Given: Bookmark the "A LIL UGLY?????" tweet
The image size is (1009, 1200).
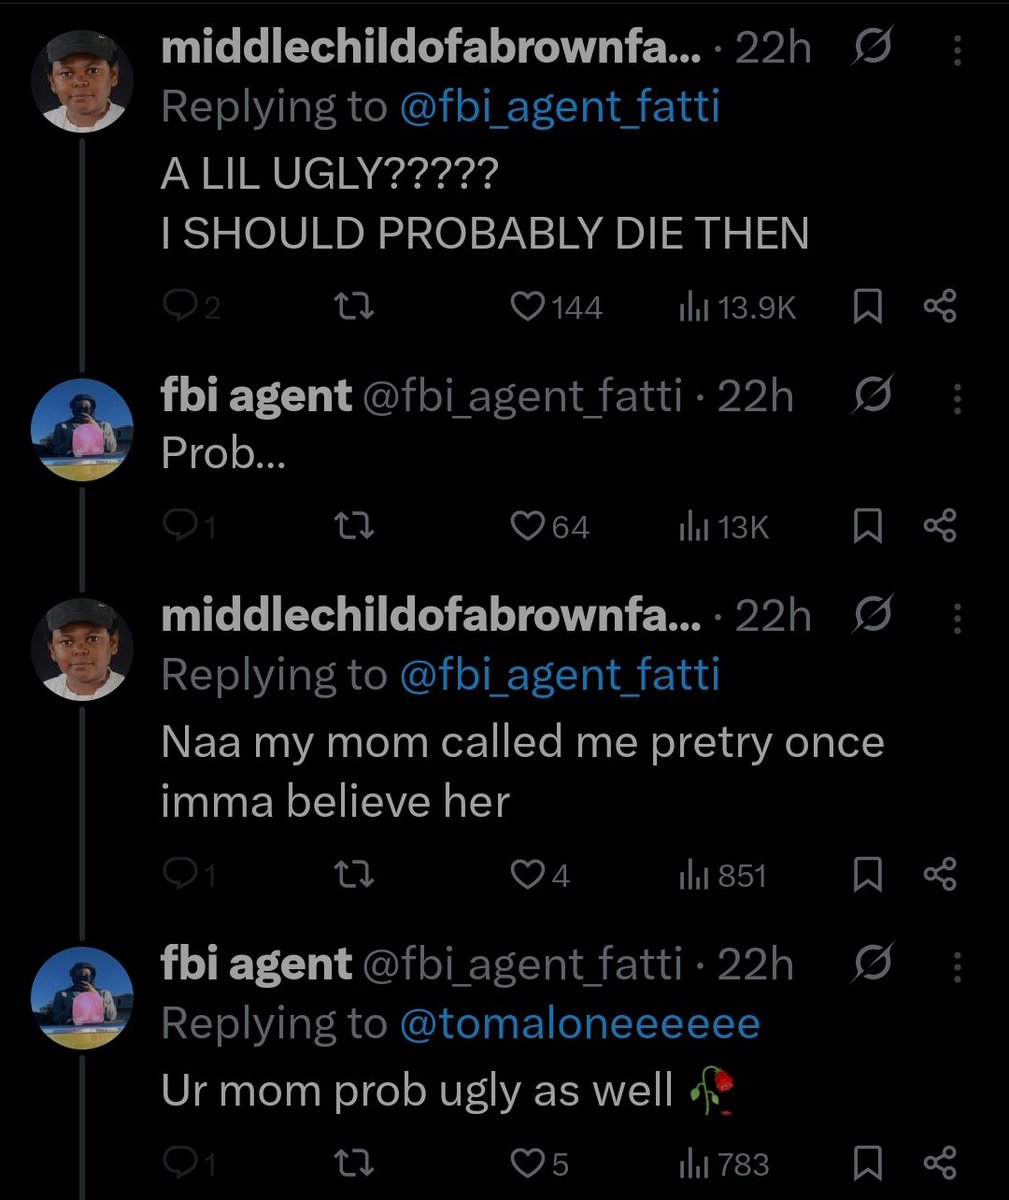Looking at the screenshot, I should (867, 307).
